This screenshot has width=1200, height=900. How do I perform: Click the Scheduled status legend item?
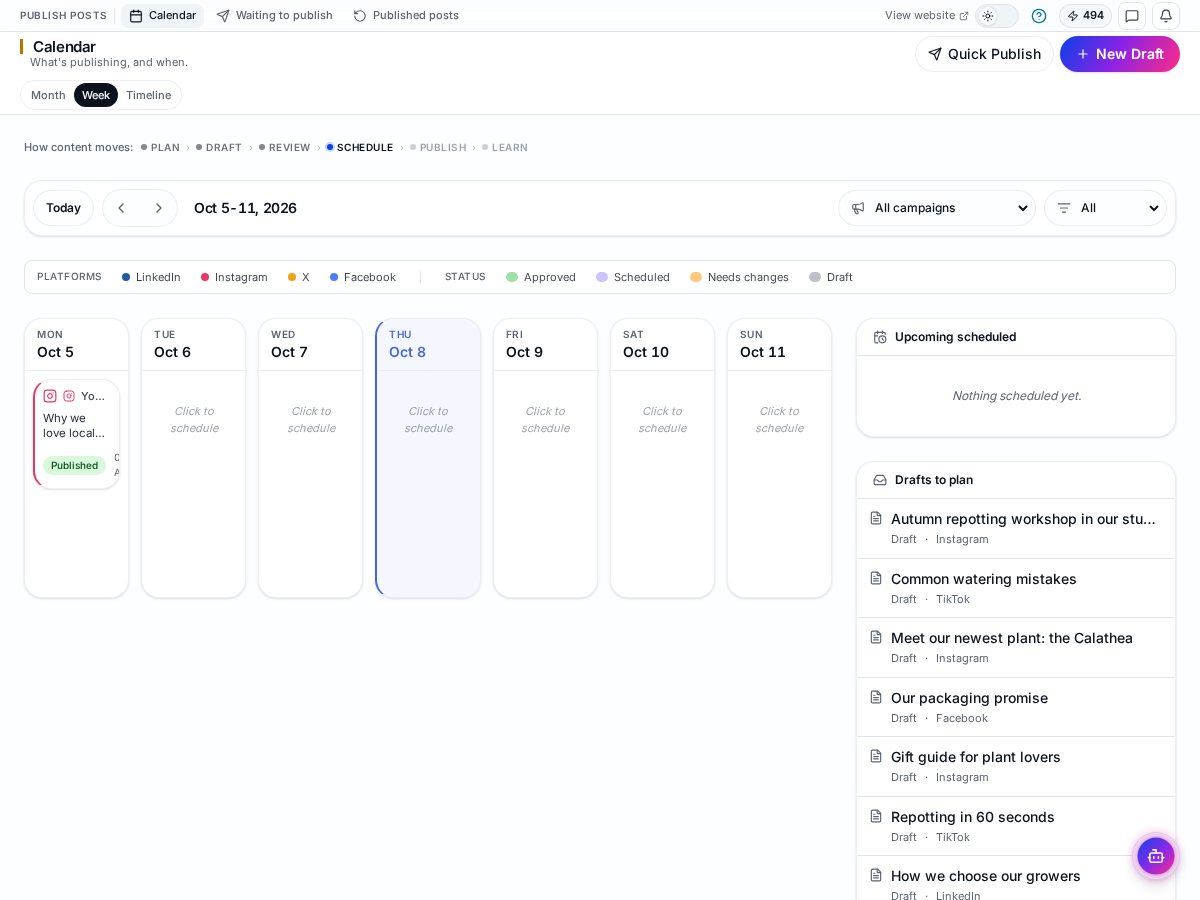point(633,277)
